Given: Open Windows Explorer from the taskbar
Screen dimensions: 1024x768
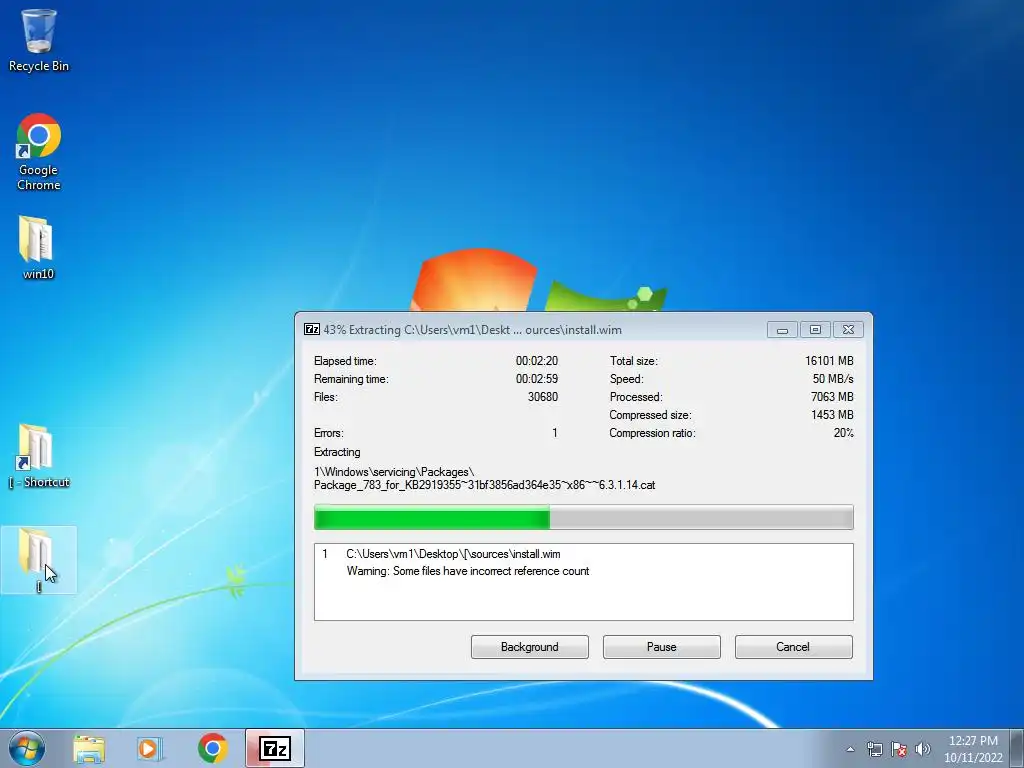Looking at the screenshot, I should [89, 749].
